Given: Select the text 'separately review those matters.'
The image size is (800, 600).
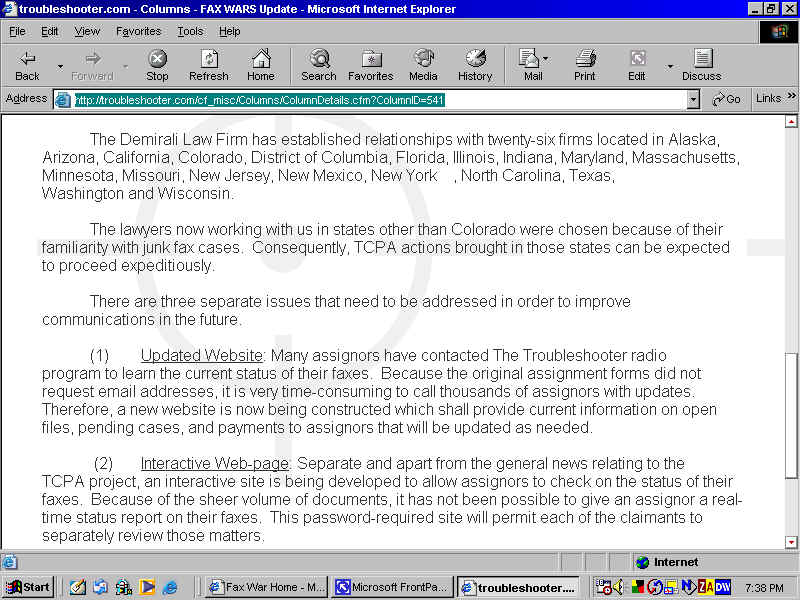Looking at the screenshot, I should [153, 535].
